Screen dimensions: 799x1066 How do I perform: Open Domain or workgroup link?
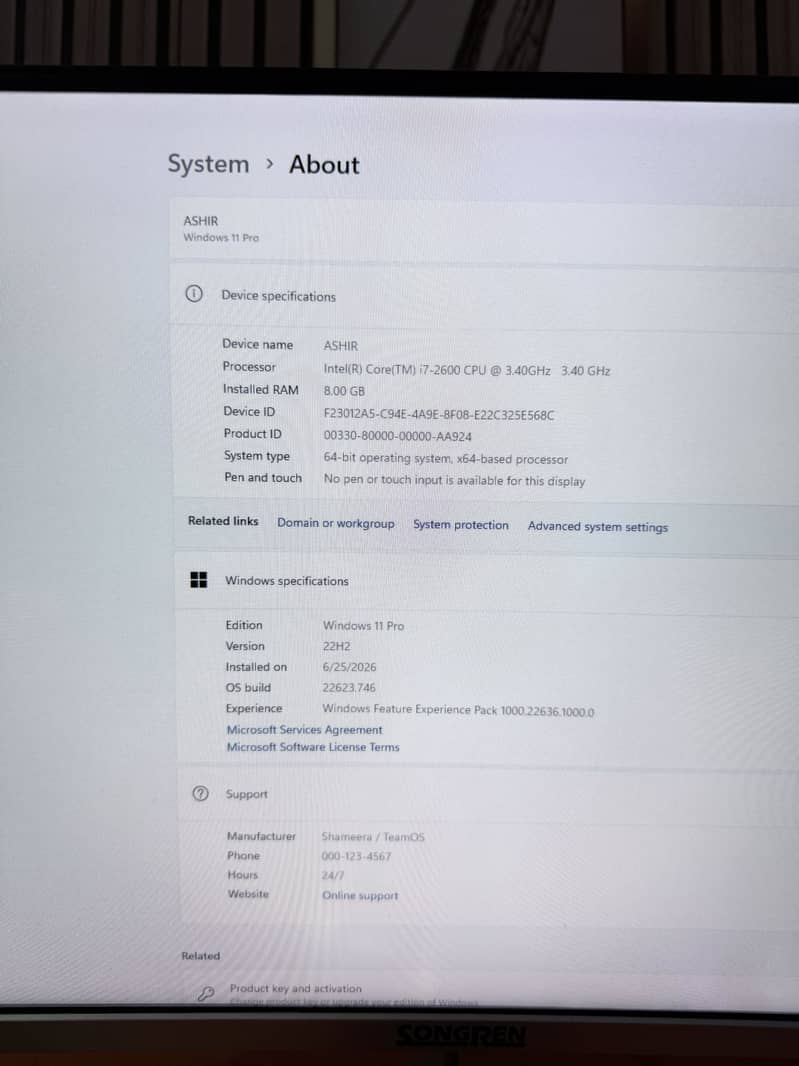point(336,523)
